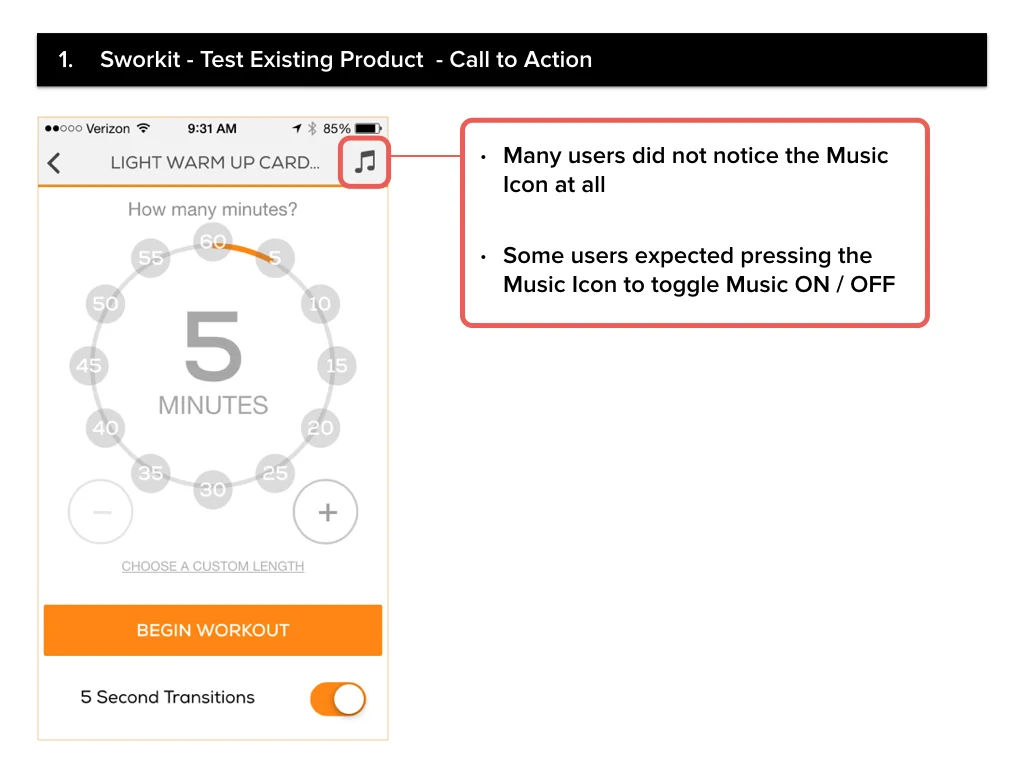The image size is (1024, 768).
Task: Select 20 minutes on the dial
Action: point(320,428)
